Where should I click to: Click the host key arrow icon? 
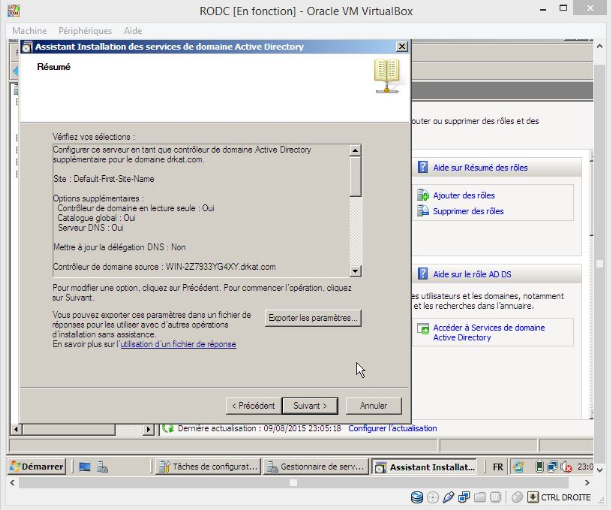tap(533, 497)
